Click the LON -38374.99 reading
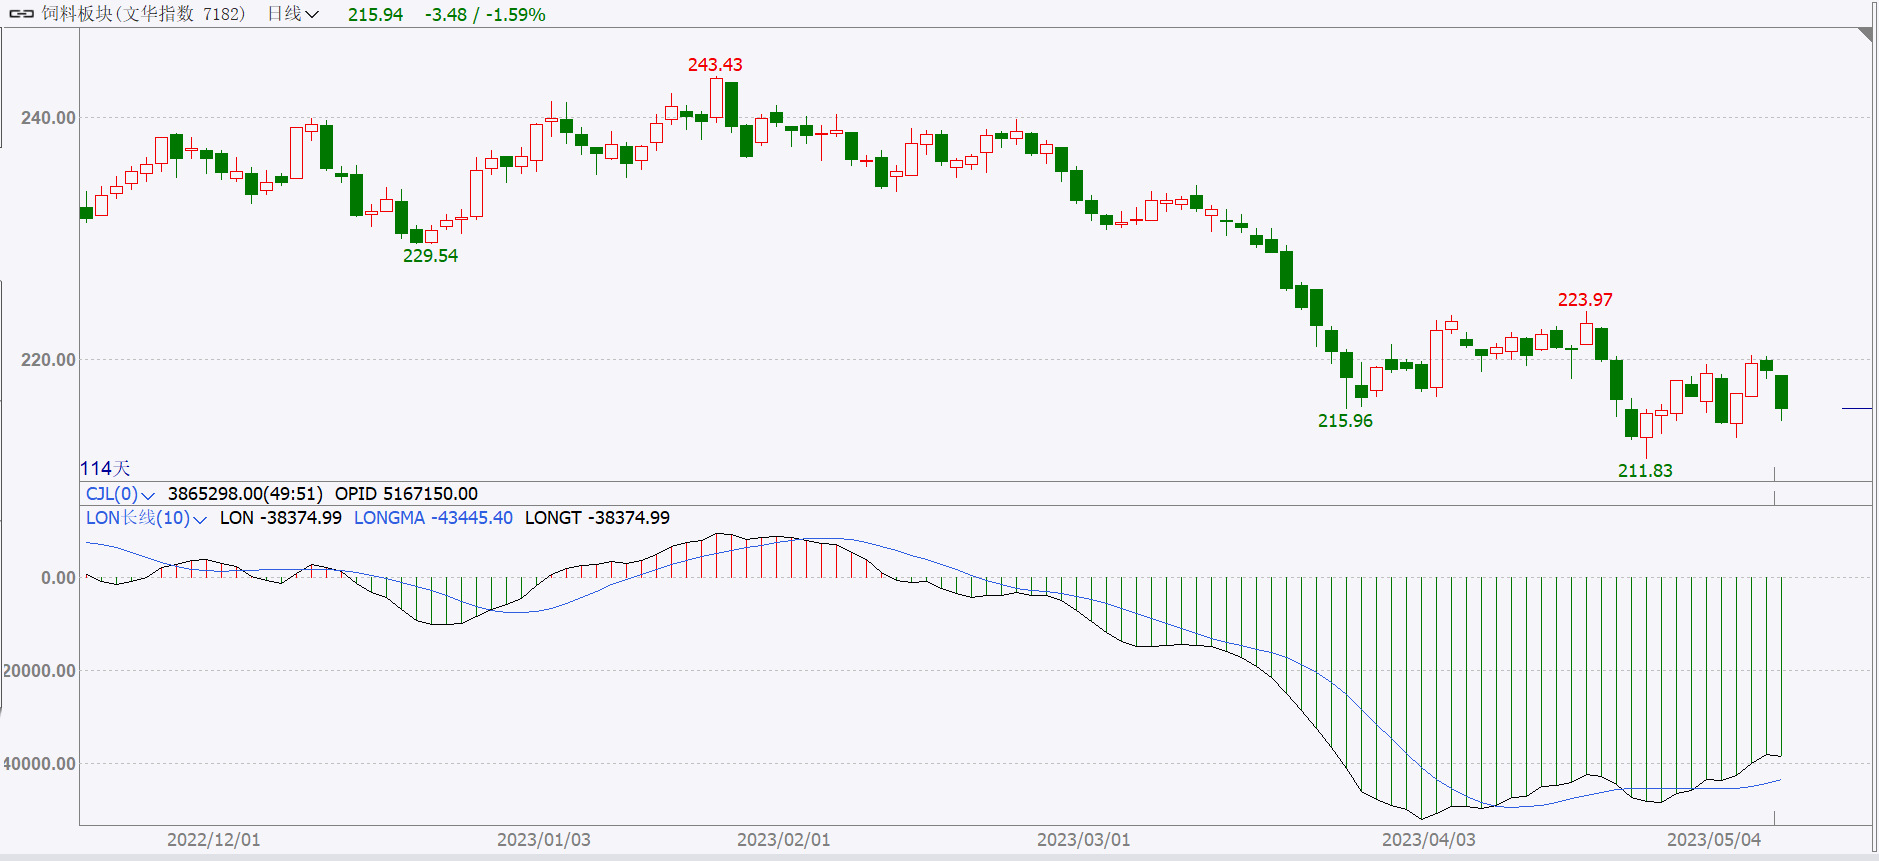Viewport: 1879px width, 861px height. (281, 518)
